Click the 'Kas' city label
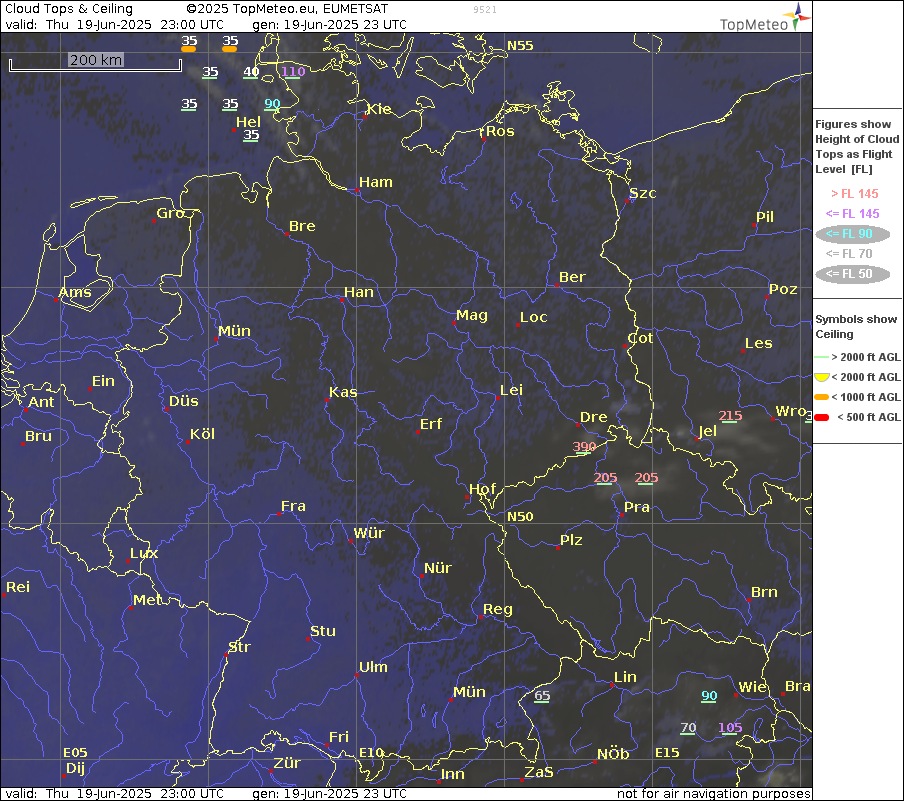904x801 pixels. pos(342,392)
